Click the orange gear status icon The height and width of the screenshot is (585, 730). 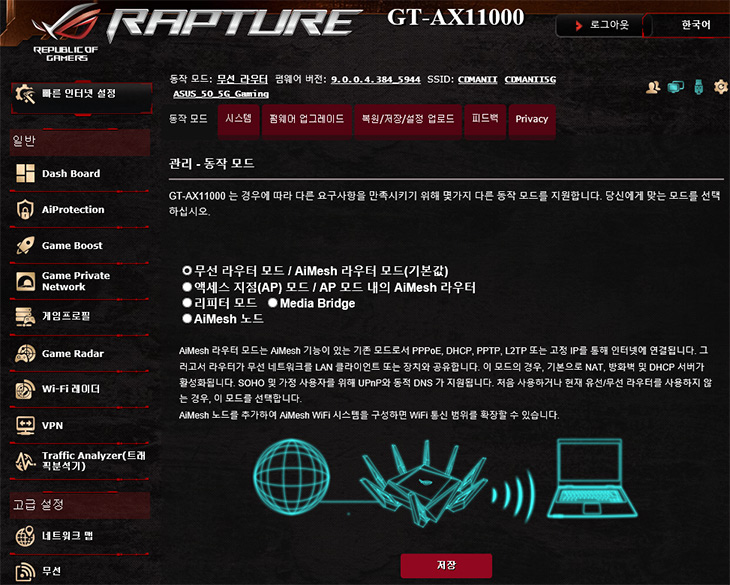(x=721, y=87)
